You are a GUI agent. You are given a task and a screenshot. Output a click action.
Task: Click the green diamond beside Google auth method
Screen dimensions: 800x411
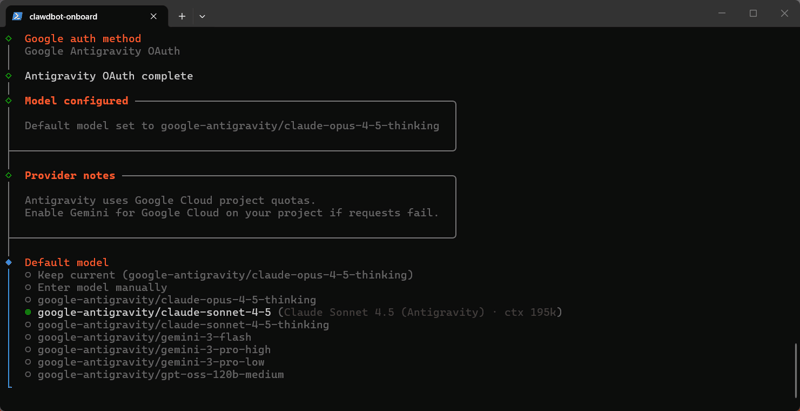point(8,38)
